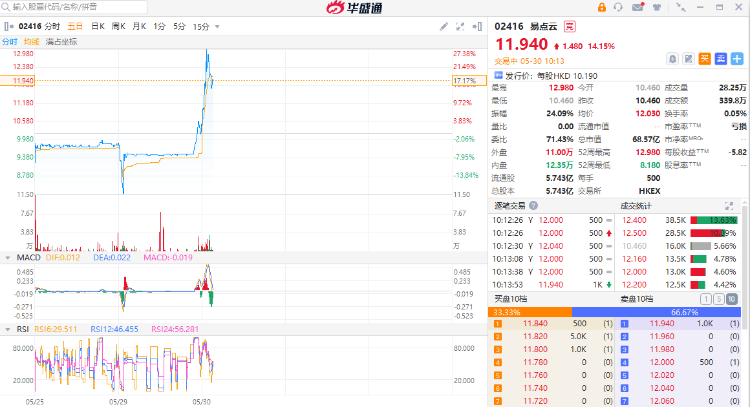Toggle the 分时 line indicator
This screenshot has width=750, height=407.
tap(10, 42)
